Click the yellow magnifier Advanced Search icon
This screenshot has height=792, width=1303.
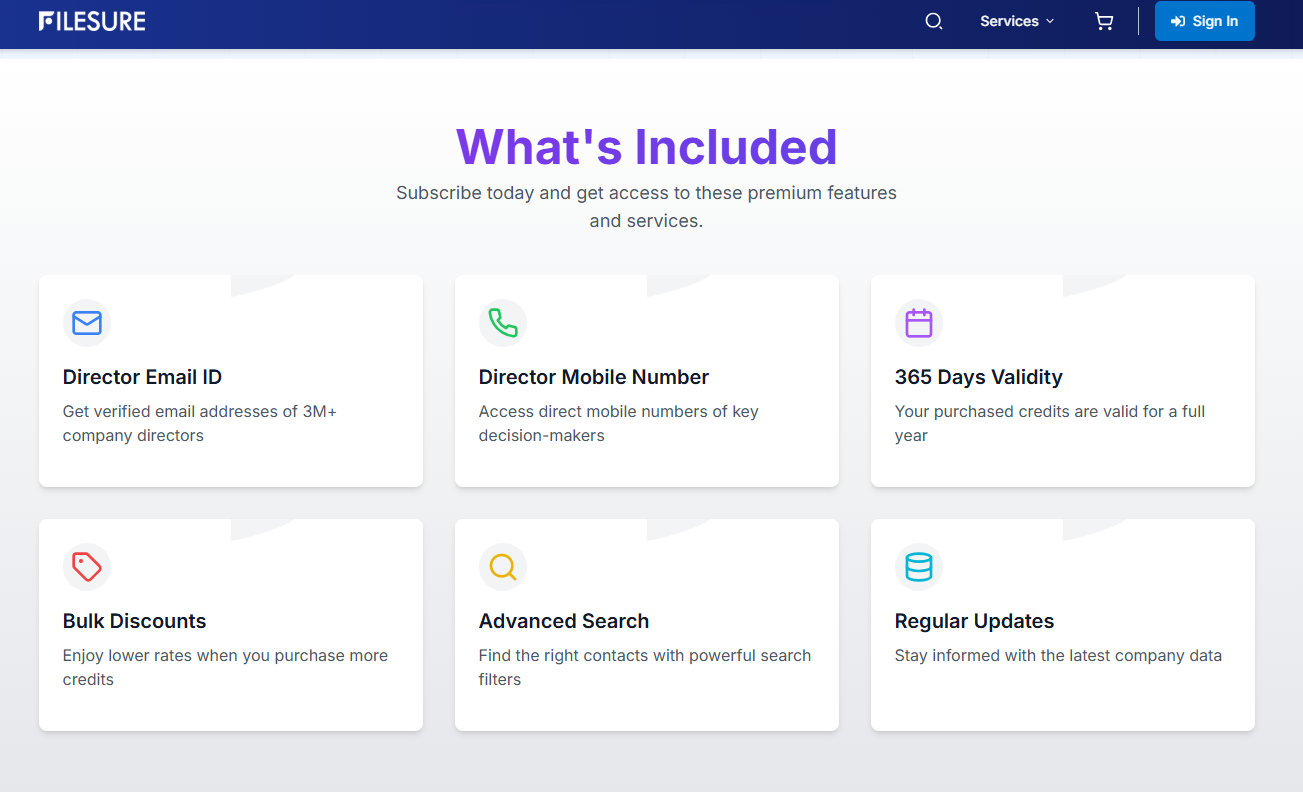503,567
